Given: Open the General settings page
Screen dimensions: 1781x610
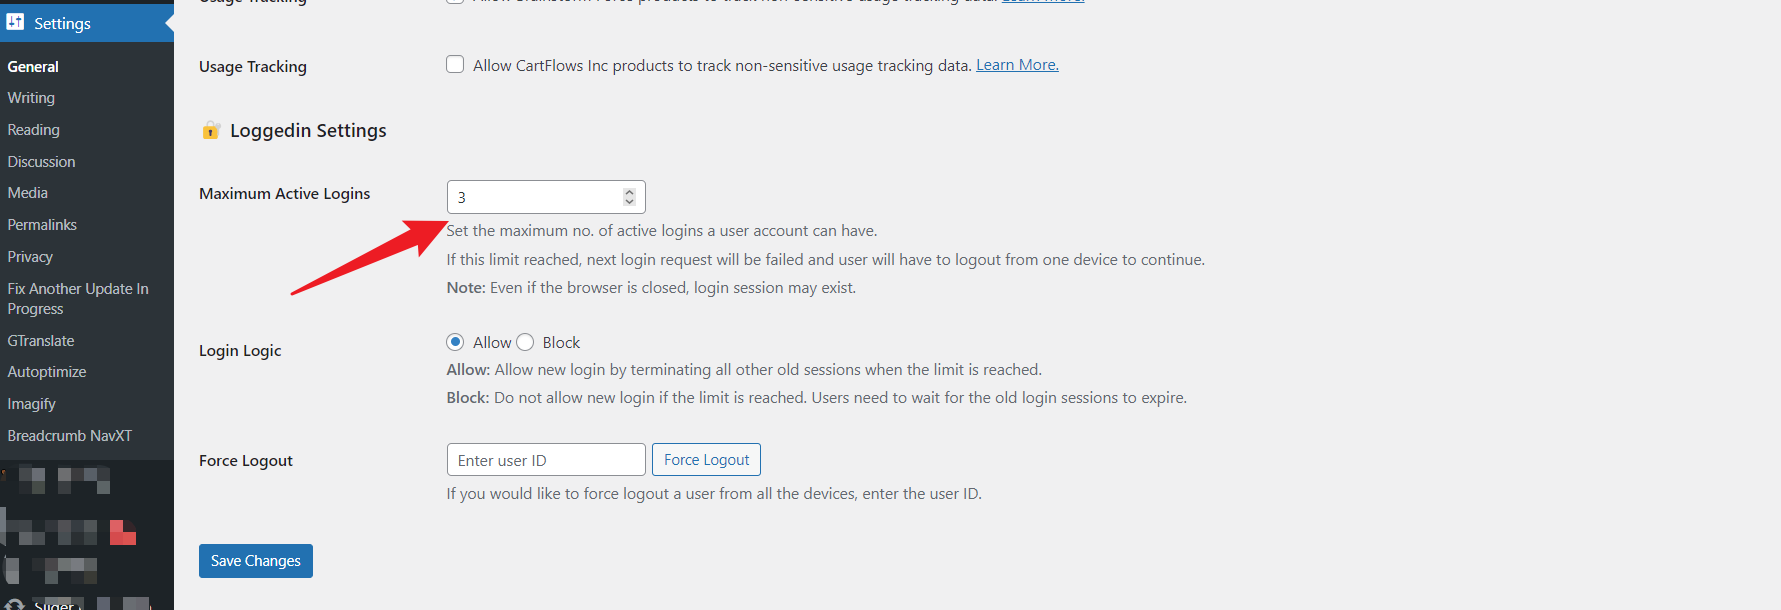Looking at the screenshot, I should coord(33,66).
